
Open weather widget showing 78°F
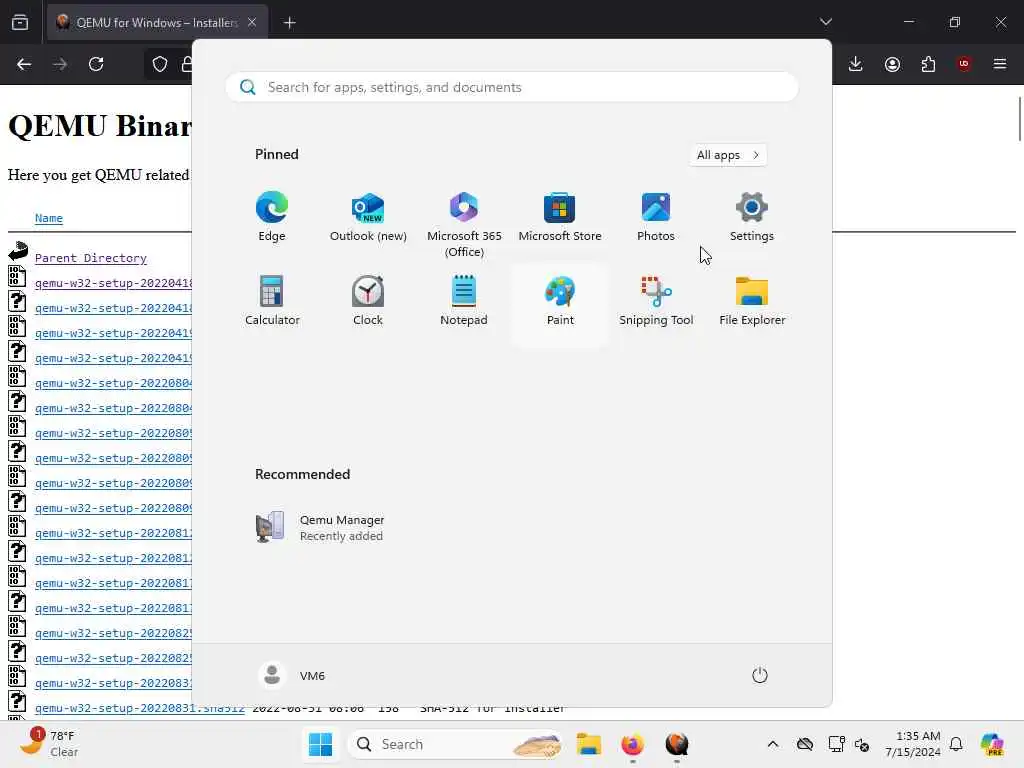[49, 744]
